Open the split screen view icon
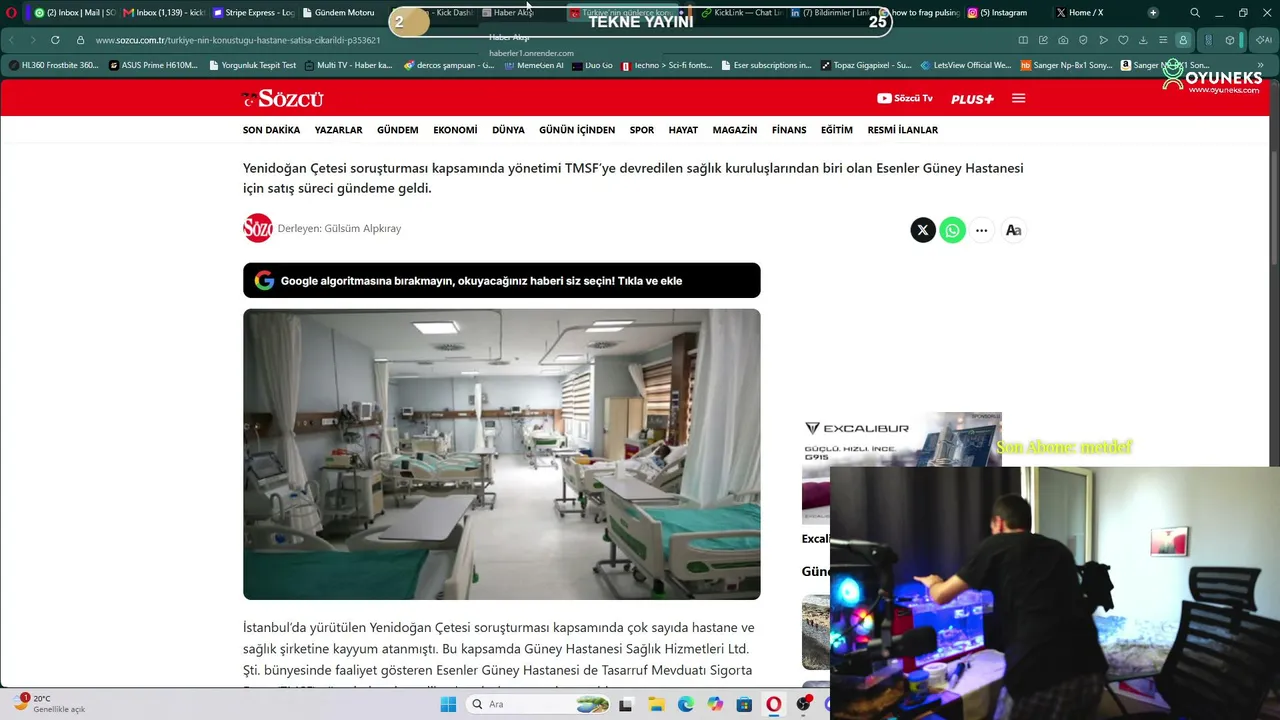 [x=1023, y=40]
